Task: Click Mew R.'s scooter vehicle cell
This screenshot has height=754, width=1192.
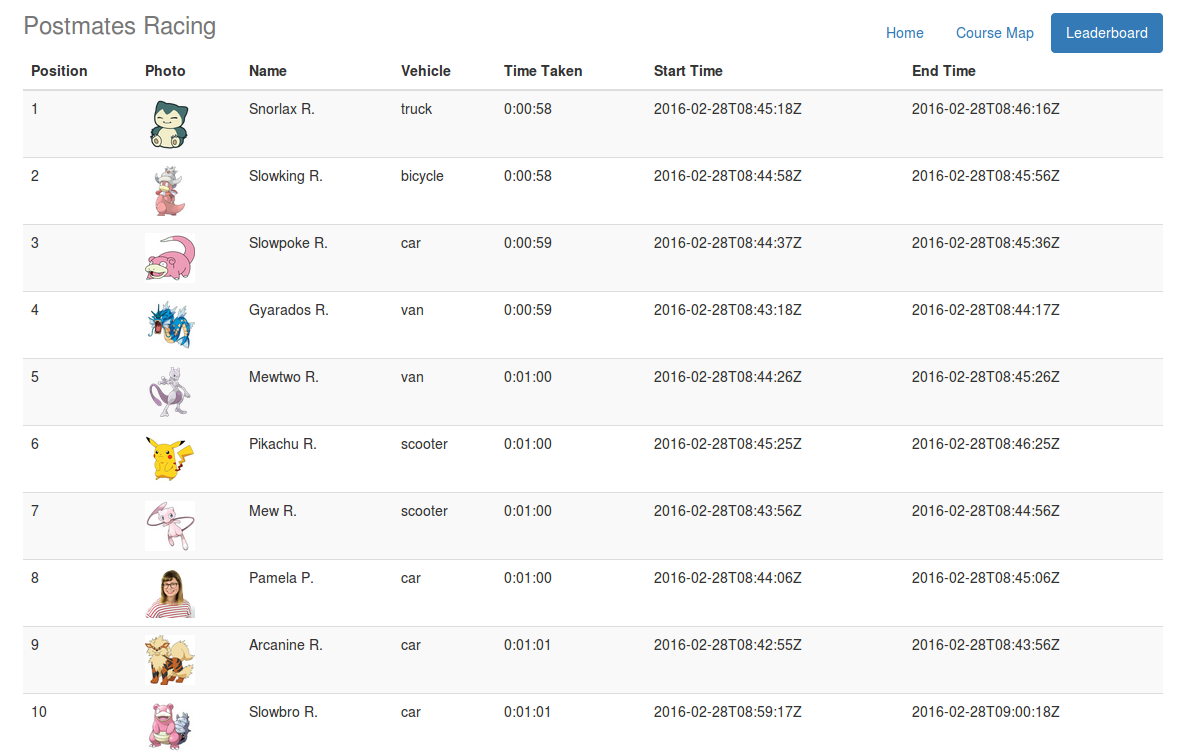Action: pos(424,511)
